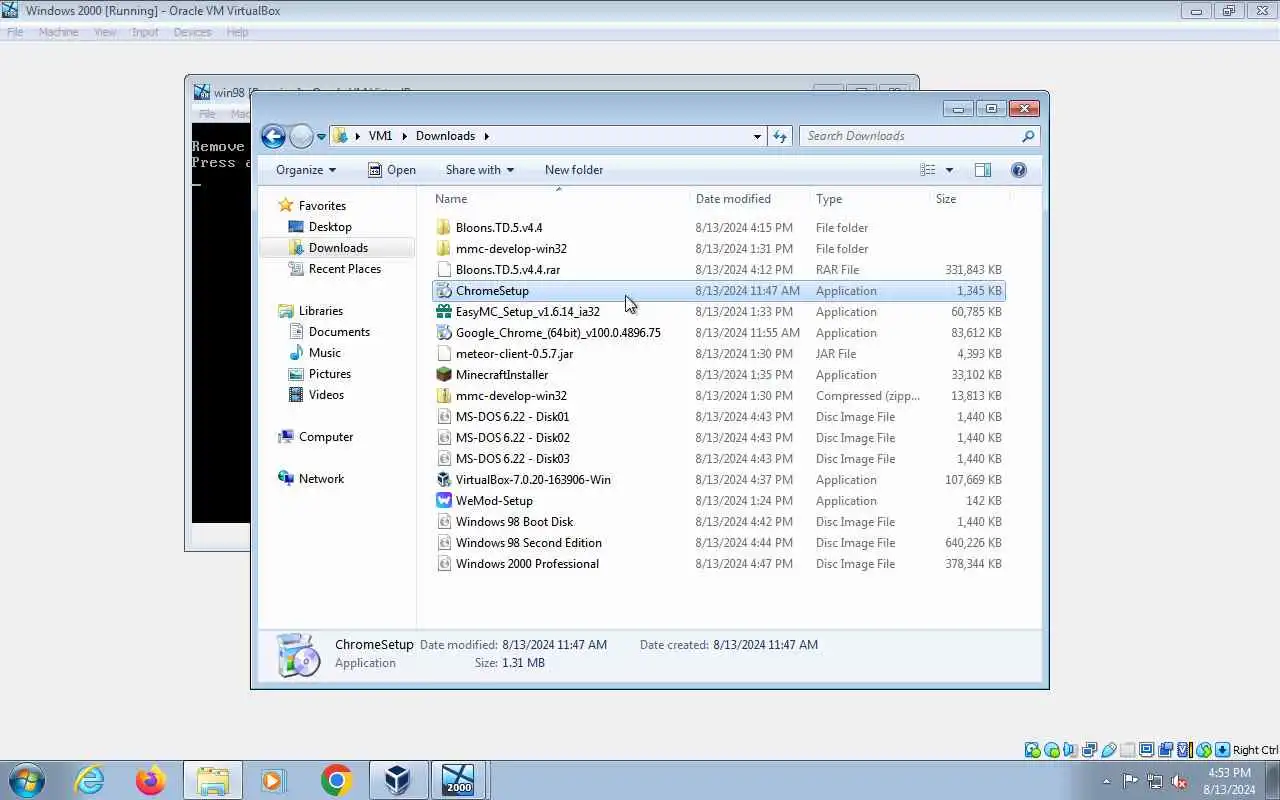Click the ChromeSetup application icon in file list
1280x800 pixels.
tap(445, 291)
